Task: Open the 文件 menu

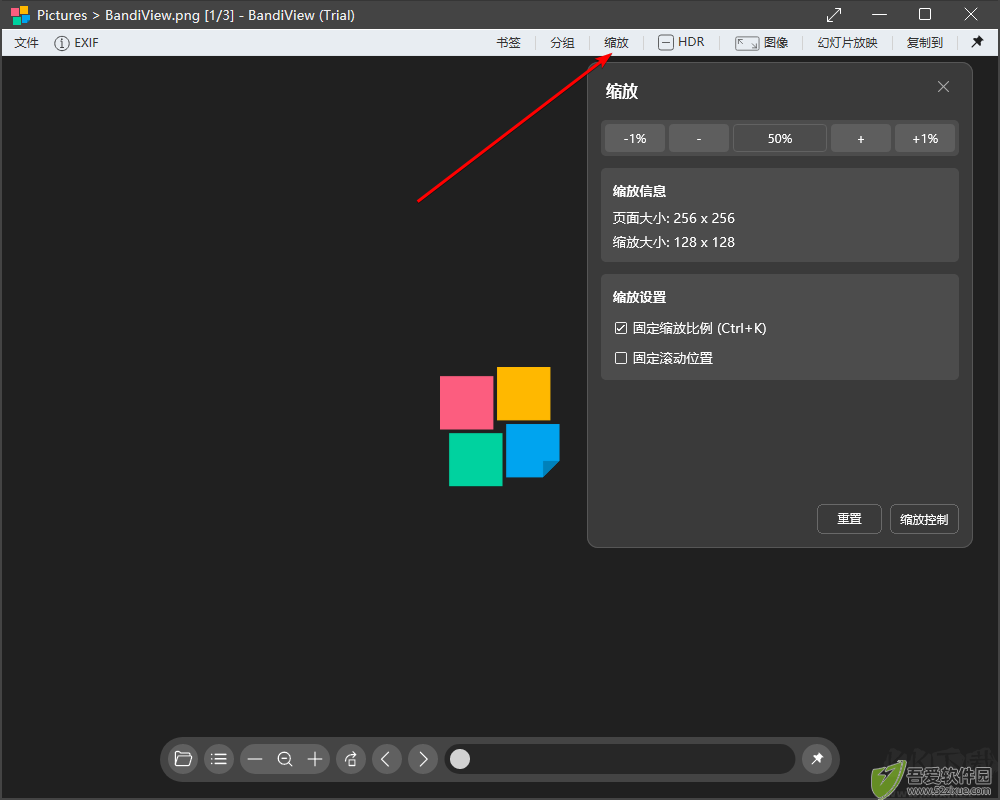Action: click(27, 43)
